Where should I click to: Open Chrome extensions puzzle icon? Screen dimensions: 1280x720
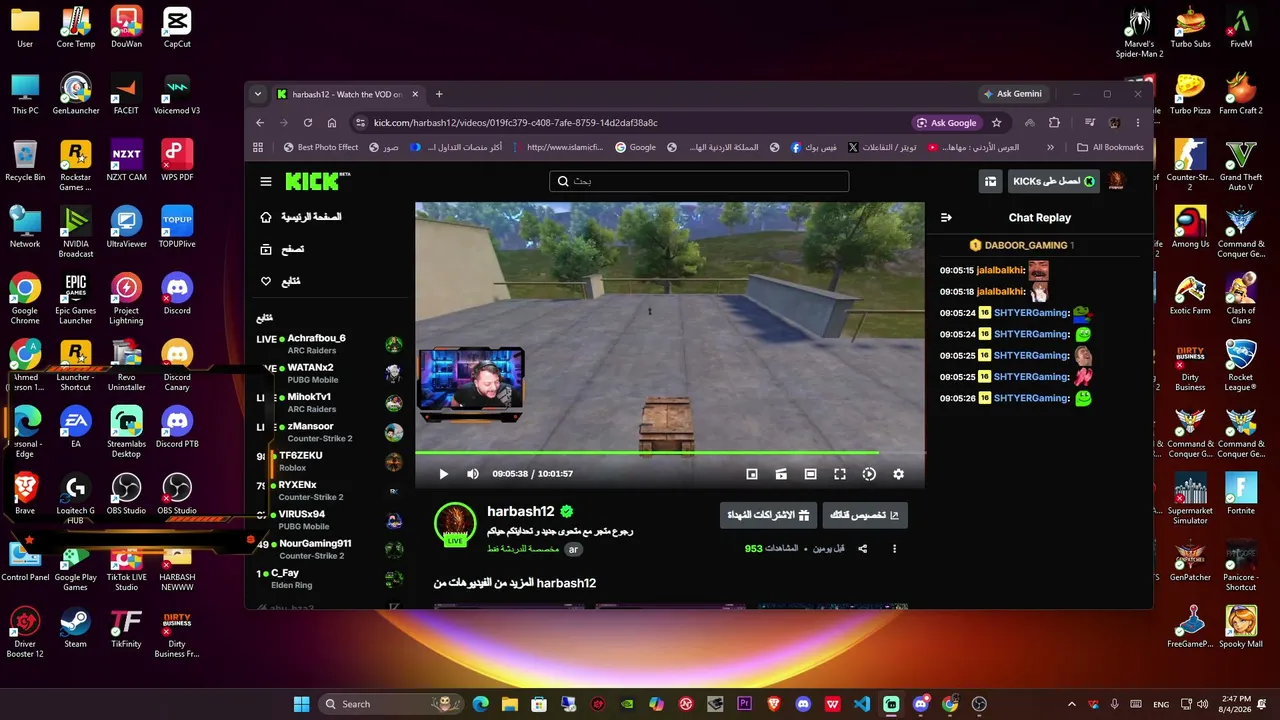1054,123
